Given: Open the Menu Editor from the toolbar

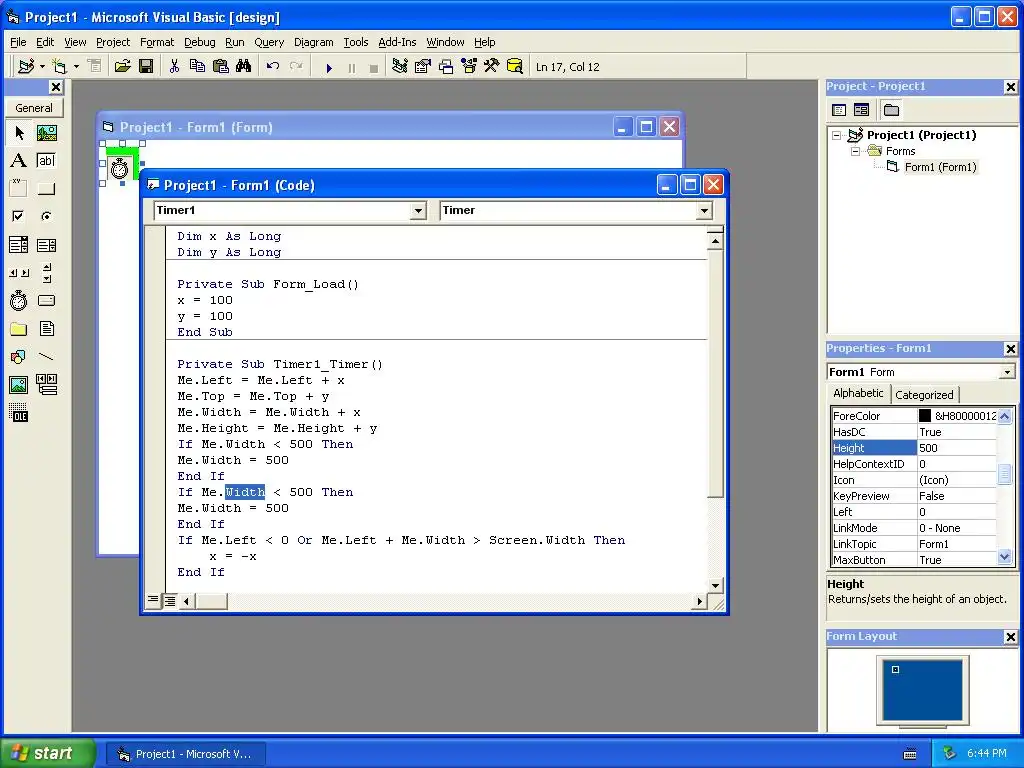Looking at the screenshot, I should [95, 66].
